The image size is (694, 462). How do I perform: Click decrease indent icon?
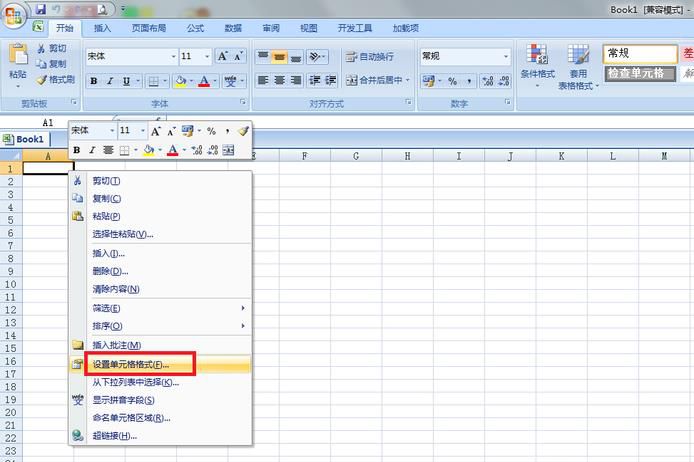point(315,81)
